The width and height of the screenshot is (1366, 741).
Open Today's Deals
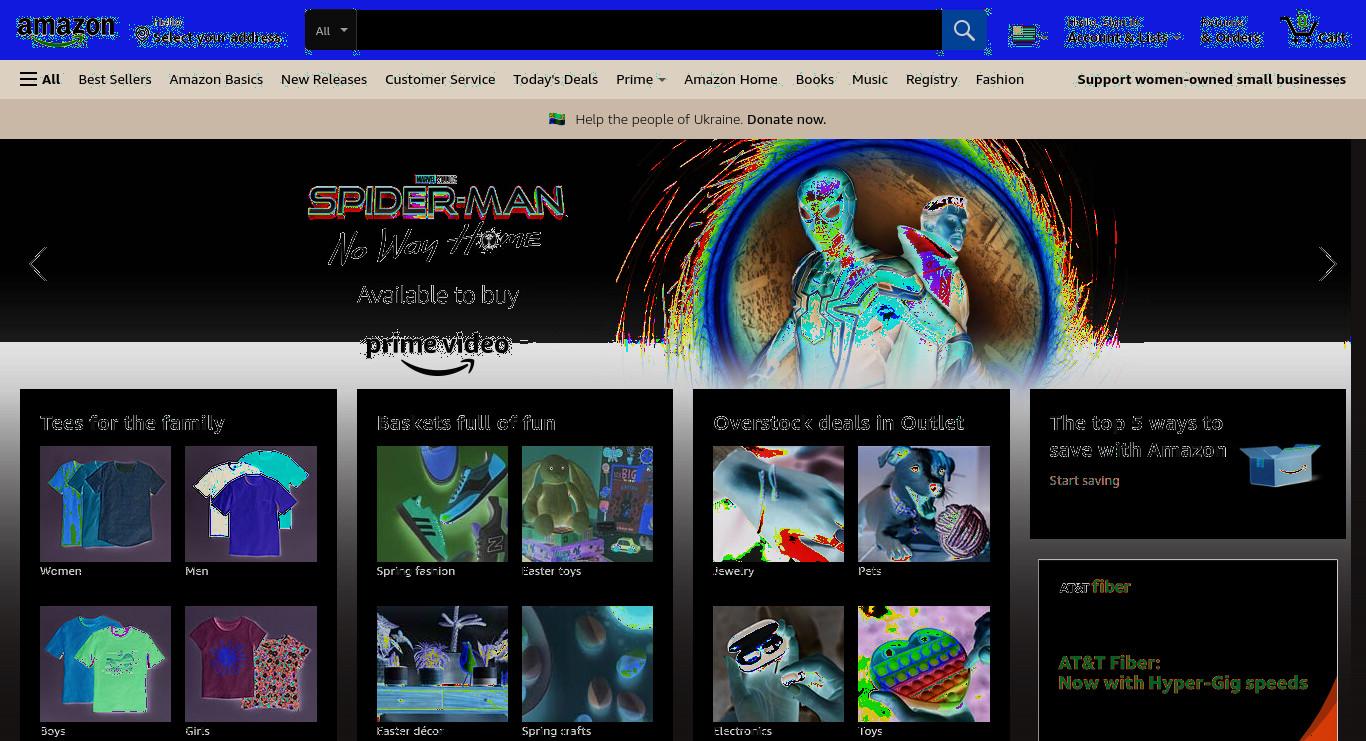pyautogui.click(x=555, y=79)
